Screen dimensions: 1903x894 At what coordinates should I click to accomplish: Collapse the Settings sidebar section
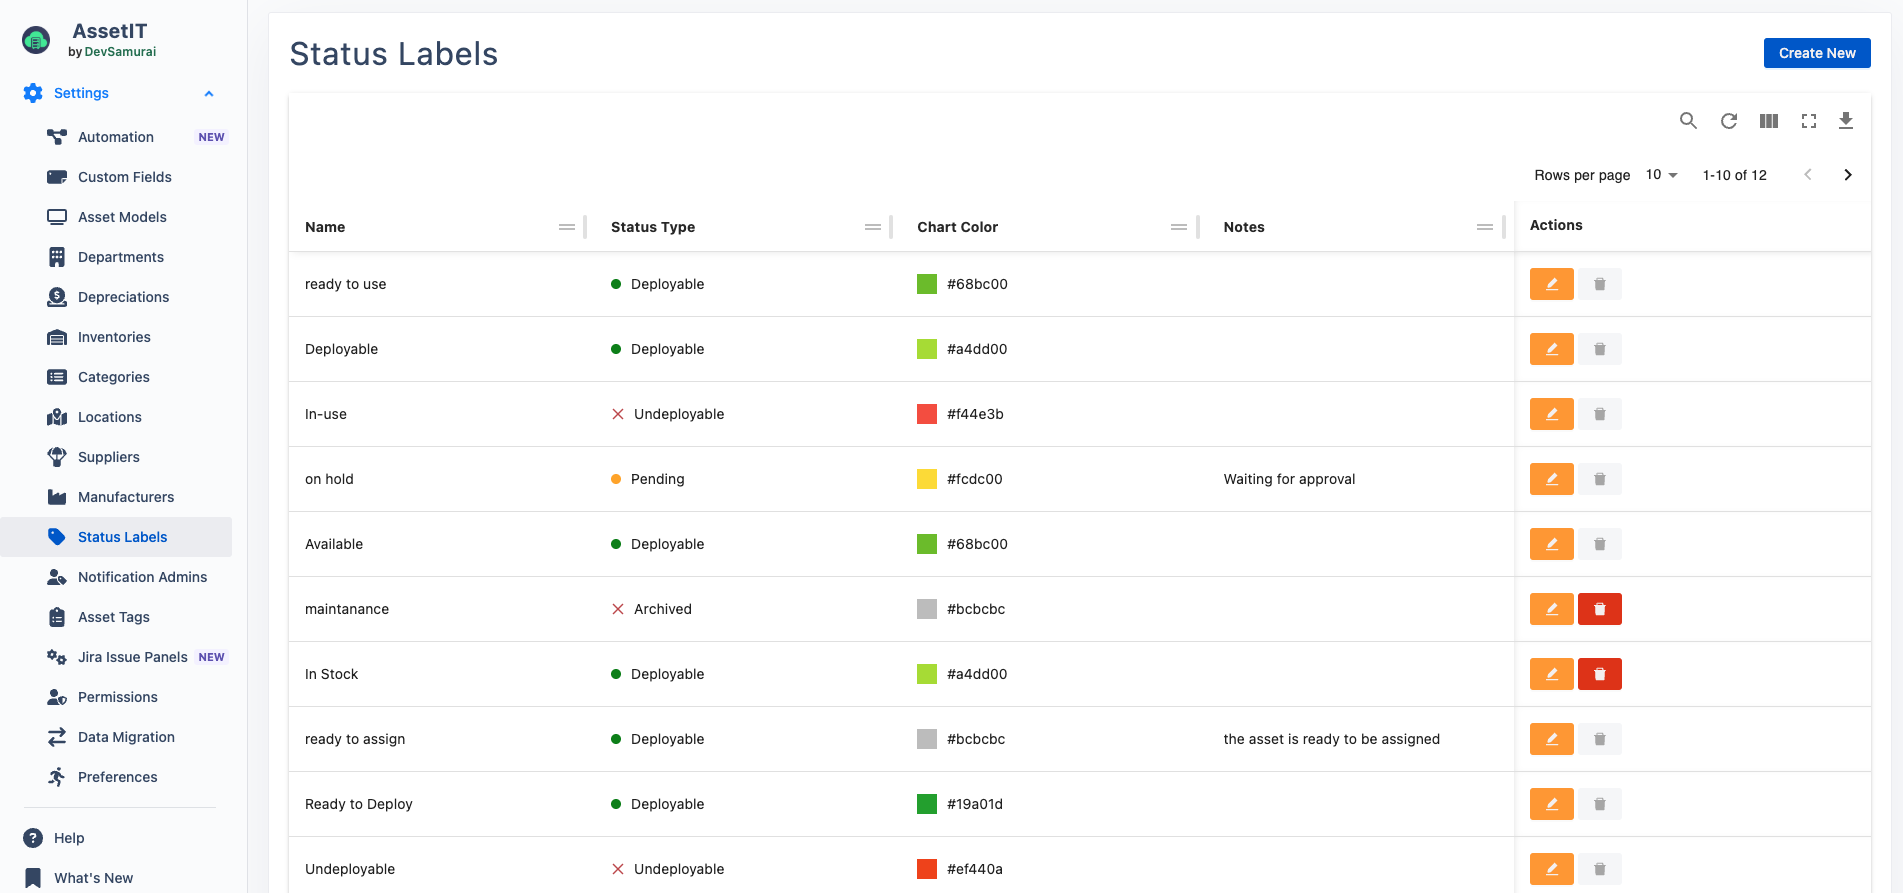pos(209,93)
